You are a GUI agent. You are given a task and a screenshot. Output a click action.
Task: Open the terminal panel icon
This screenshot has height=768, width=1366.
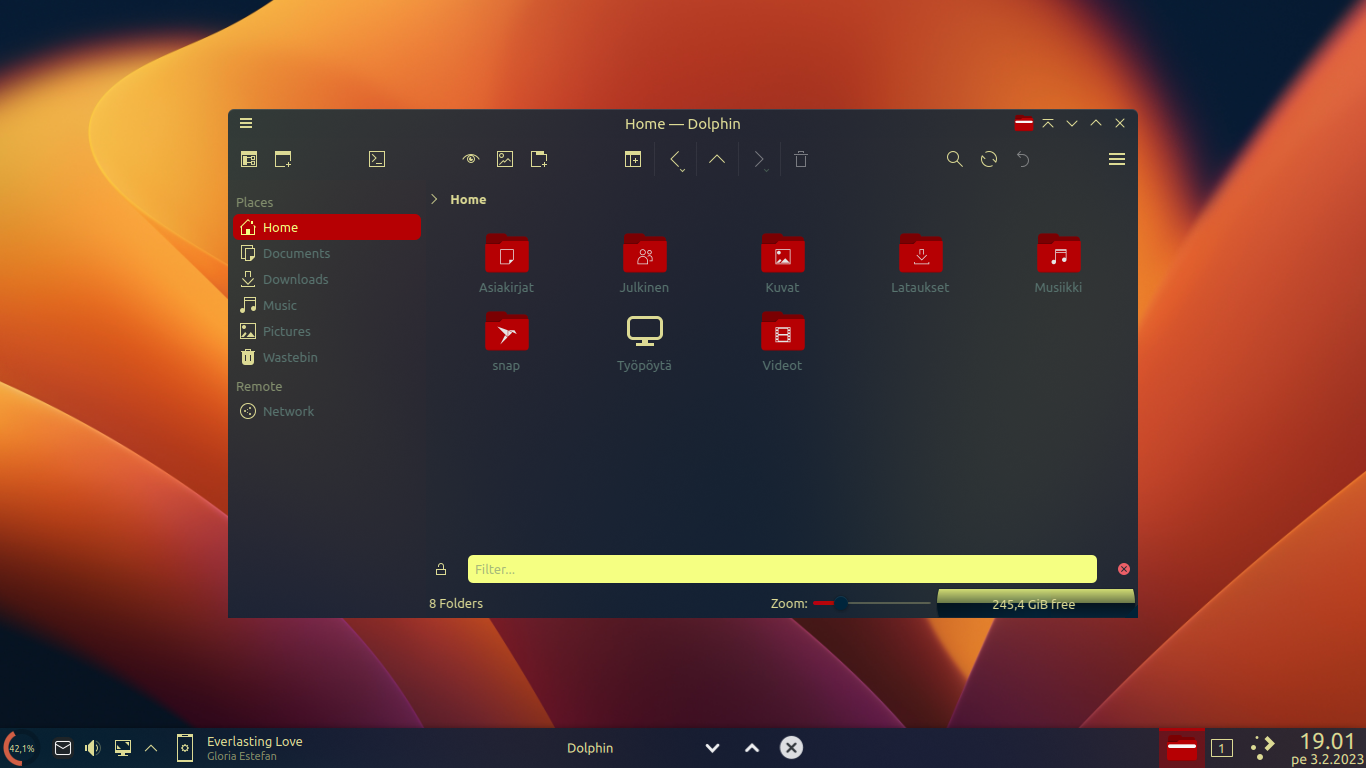click(377, 159)
